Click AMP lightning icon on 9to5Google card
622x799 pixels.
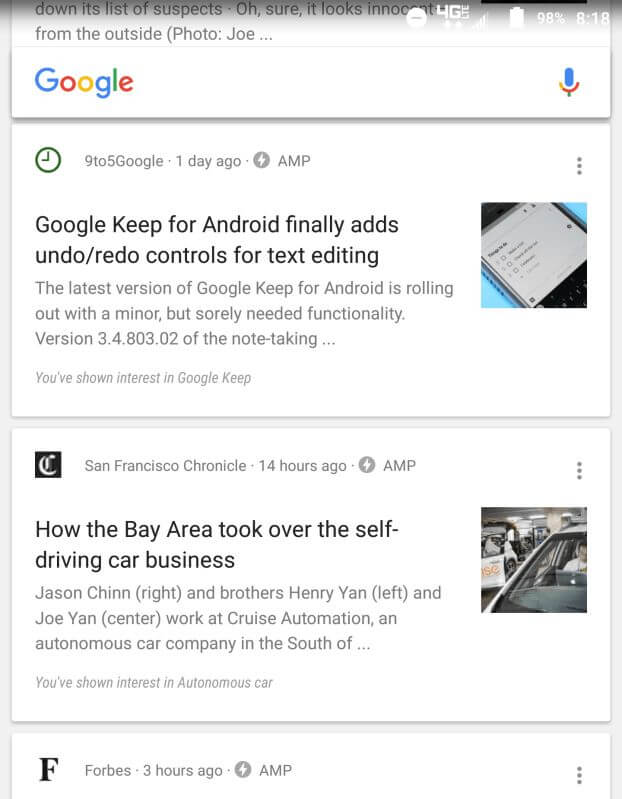pos(262,160)
